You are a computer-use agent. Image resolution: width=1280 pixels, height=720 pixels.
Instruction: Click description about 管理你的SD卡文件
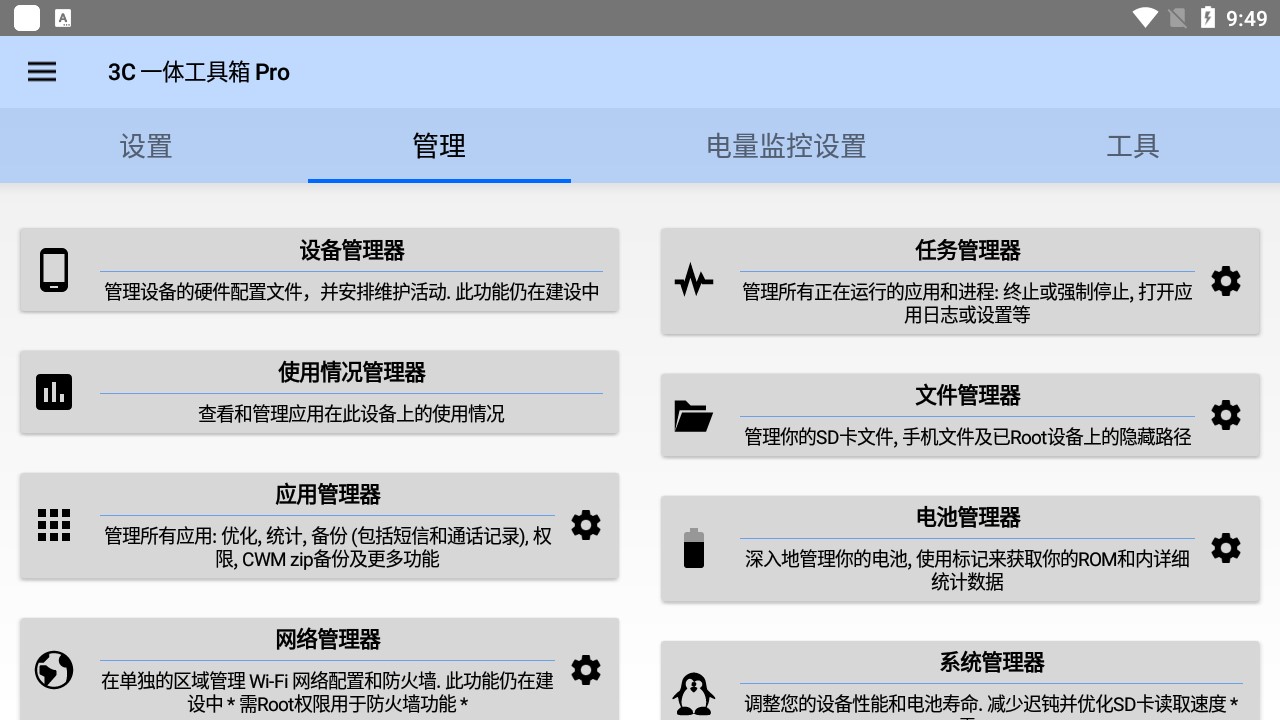[968, 437]
